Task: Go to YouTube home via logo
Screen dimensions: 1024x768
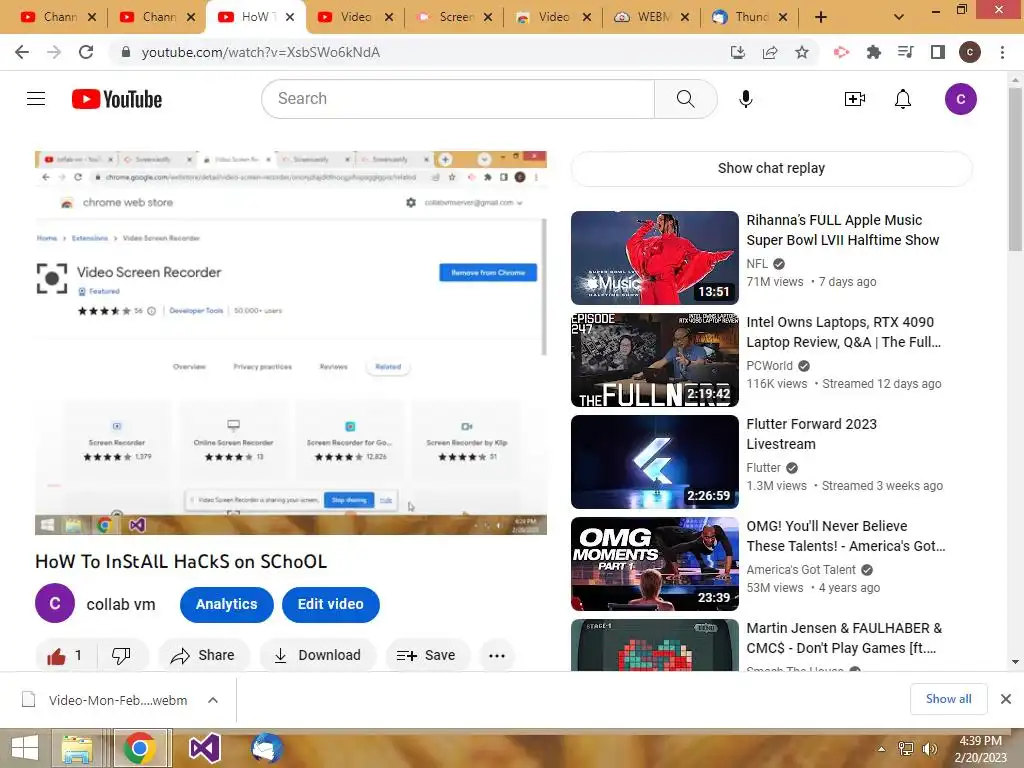Action: click(x=117, y=99)
